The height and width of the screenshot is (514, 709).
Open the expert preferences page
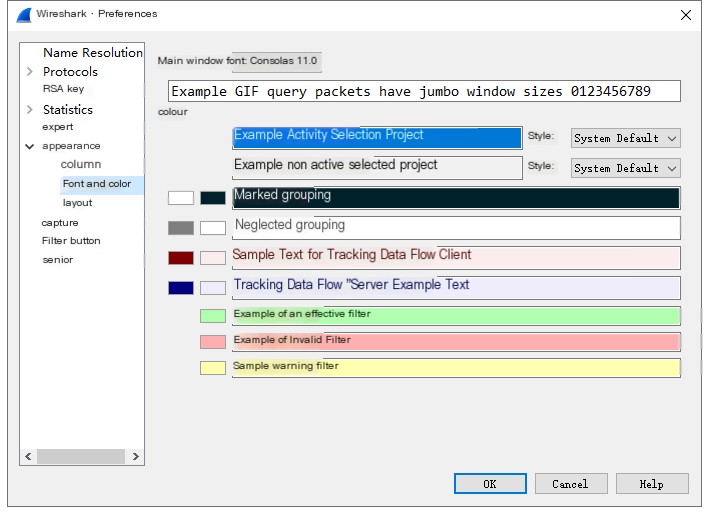tap(57, 127)
